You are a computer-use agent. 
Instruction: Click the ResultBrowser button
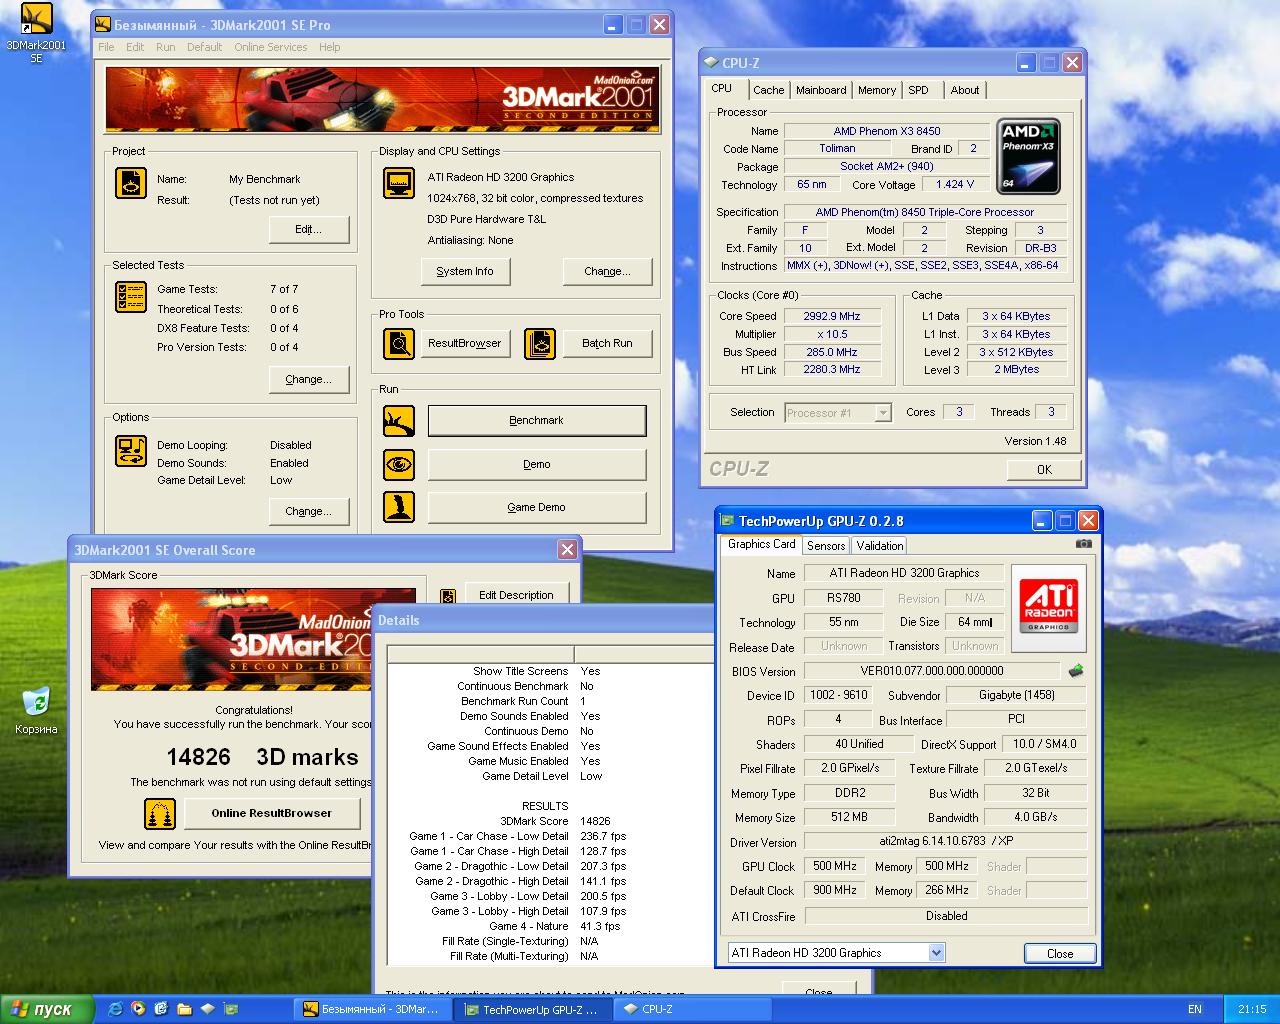[465, 343]
